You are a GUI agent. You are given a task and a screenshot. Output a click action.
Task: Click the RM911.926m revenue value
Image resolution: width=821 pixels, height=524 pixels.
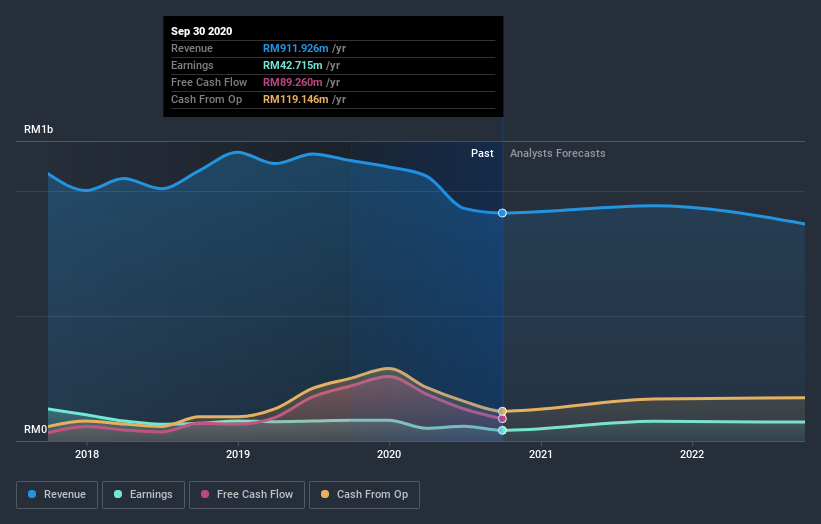(x=295, y=48)
